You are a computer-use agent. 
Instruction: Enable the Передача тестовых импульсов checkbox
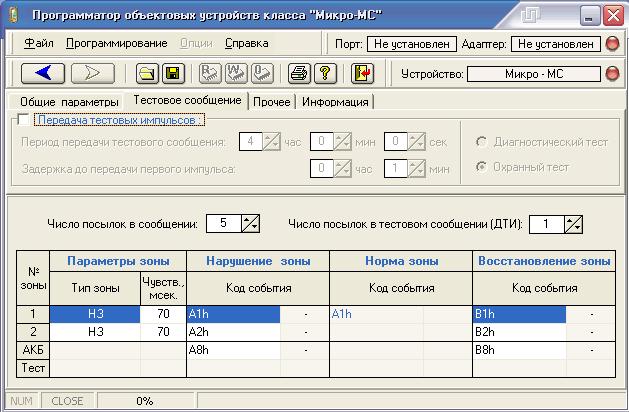(23, 120)
